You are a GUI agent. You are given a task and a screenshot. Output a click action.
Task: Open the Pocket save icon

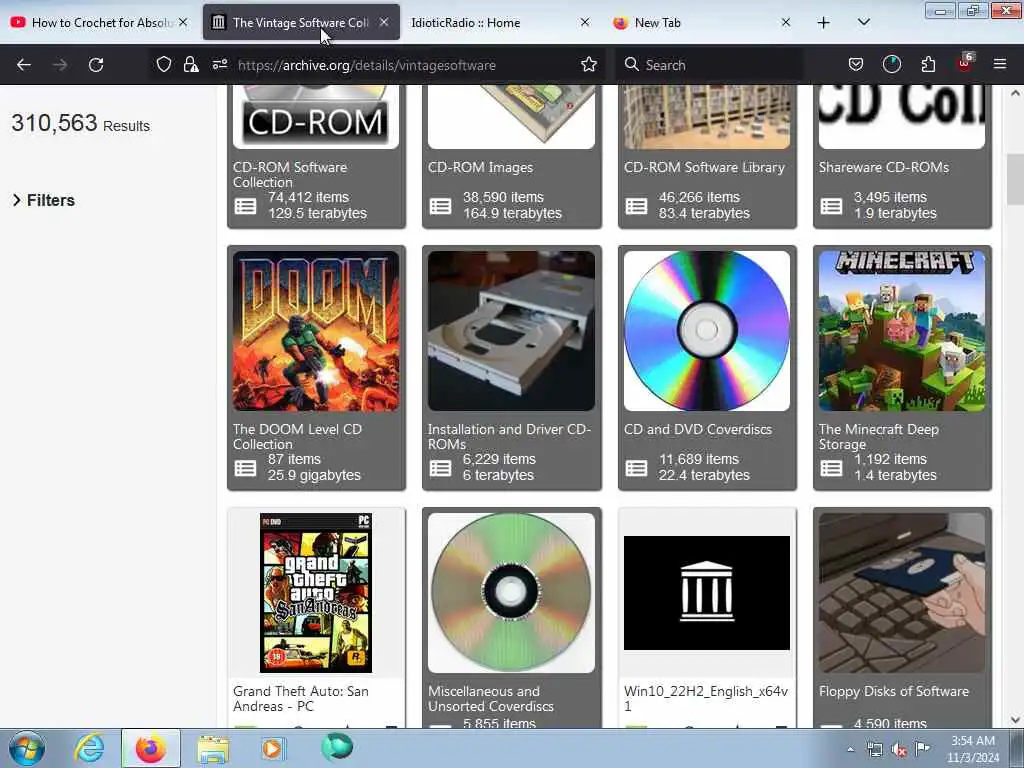coord(856,64)
